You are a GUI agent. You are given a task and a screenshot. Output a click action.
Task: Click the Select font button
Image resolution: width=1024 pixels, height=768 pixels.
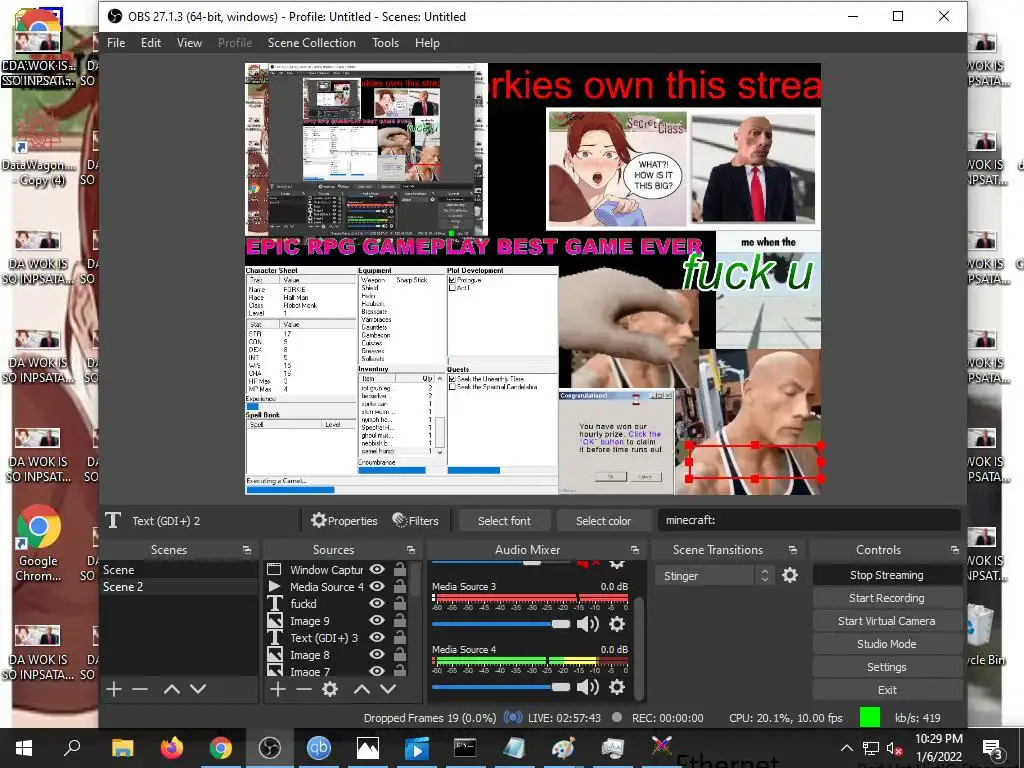click(x=504, y=520)
